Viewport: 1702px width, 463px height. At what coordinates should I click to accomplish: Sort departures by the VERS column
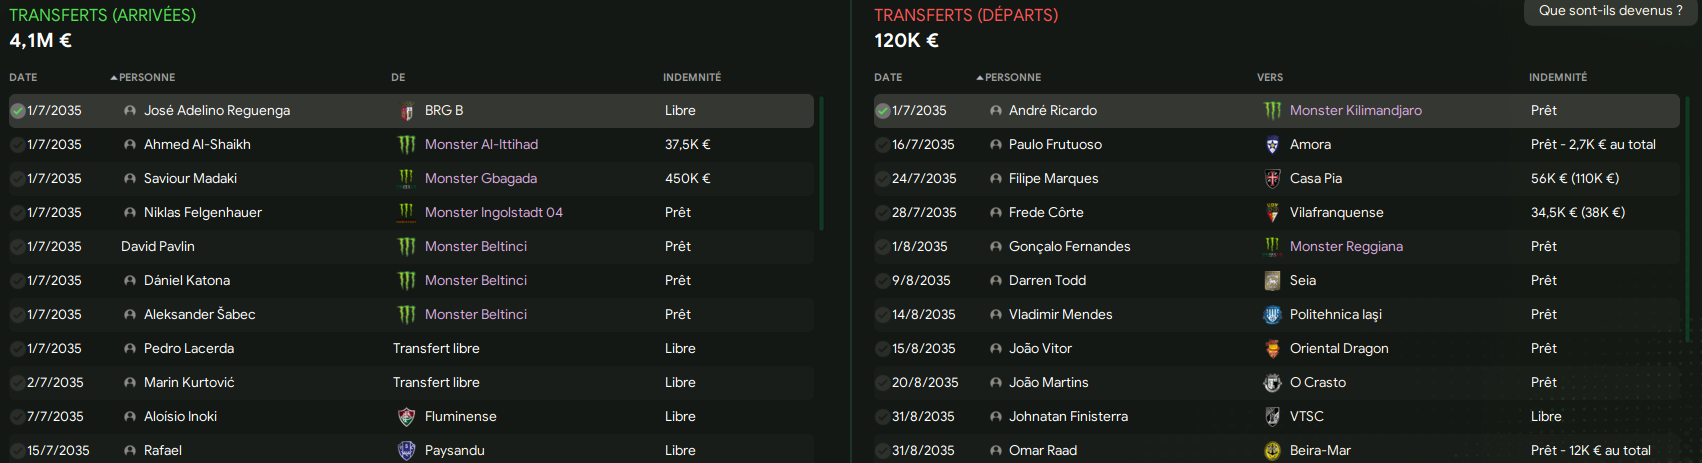click(x=1270, y=77)
